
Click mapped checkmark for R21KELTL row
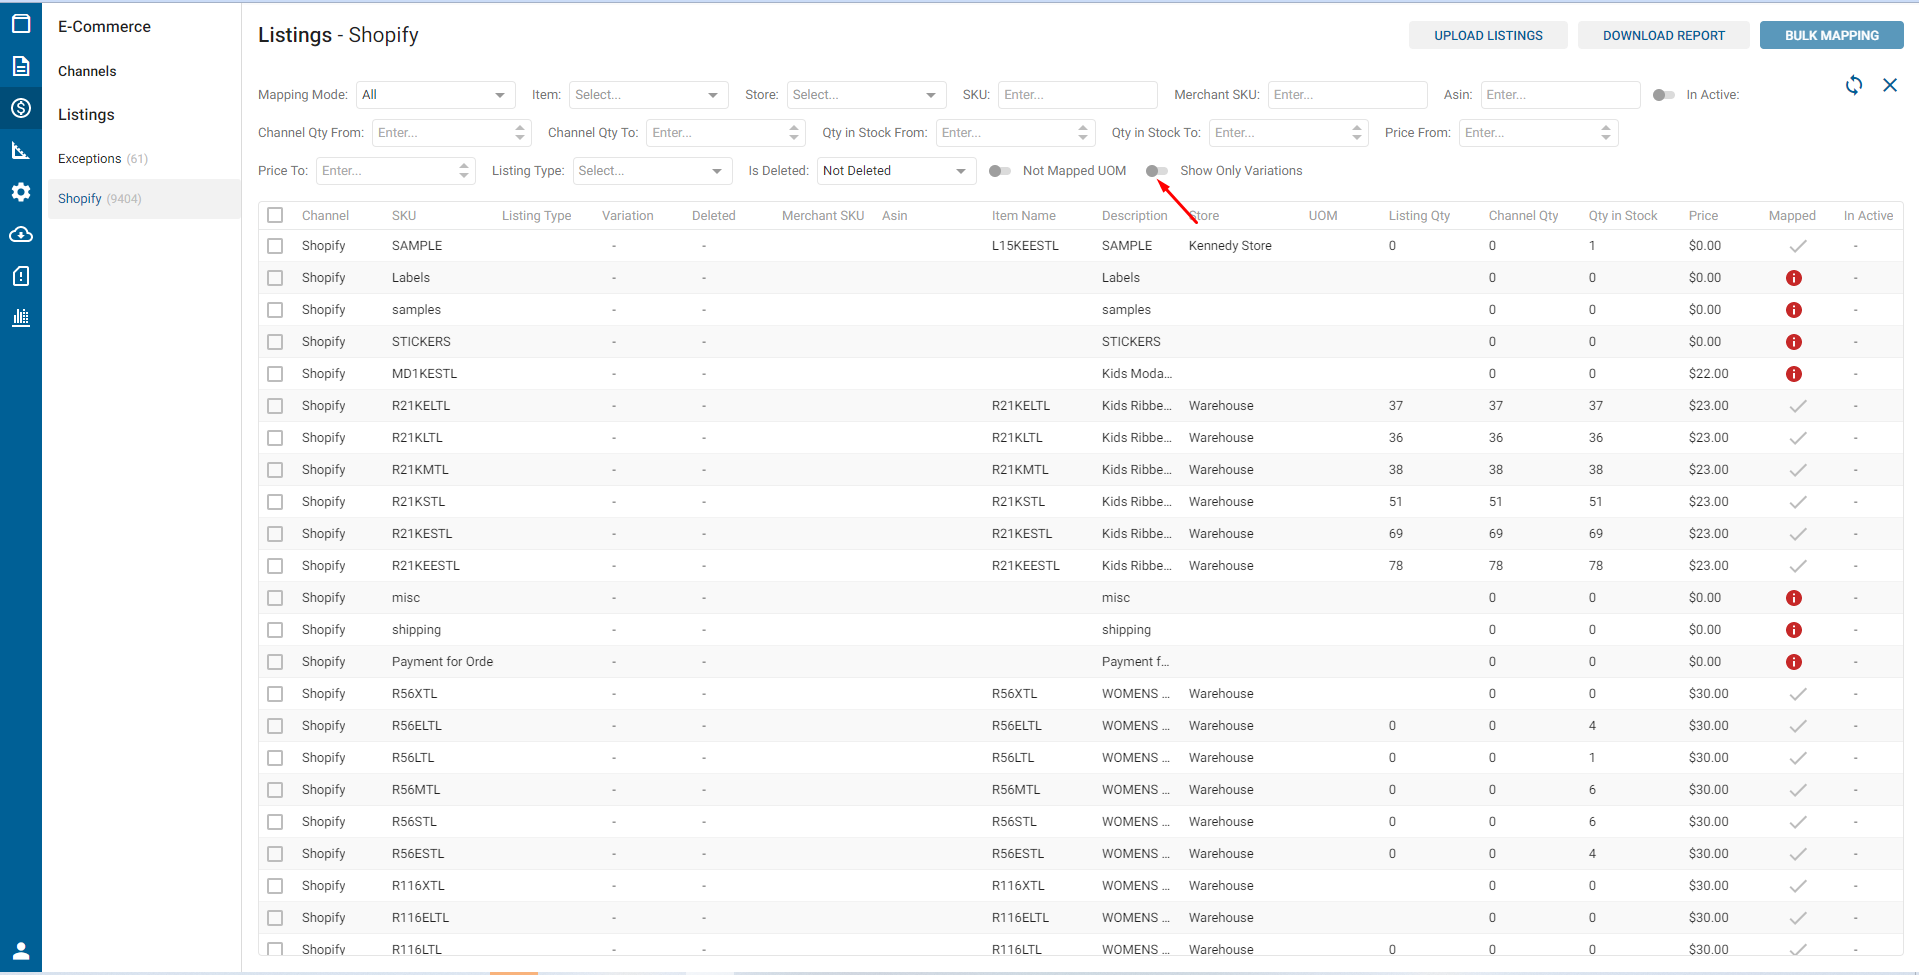click(x=1798, y=406)
